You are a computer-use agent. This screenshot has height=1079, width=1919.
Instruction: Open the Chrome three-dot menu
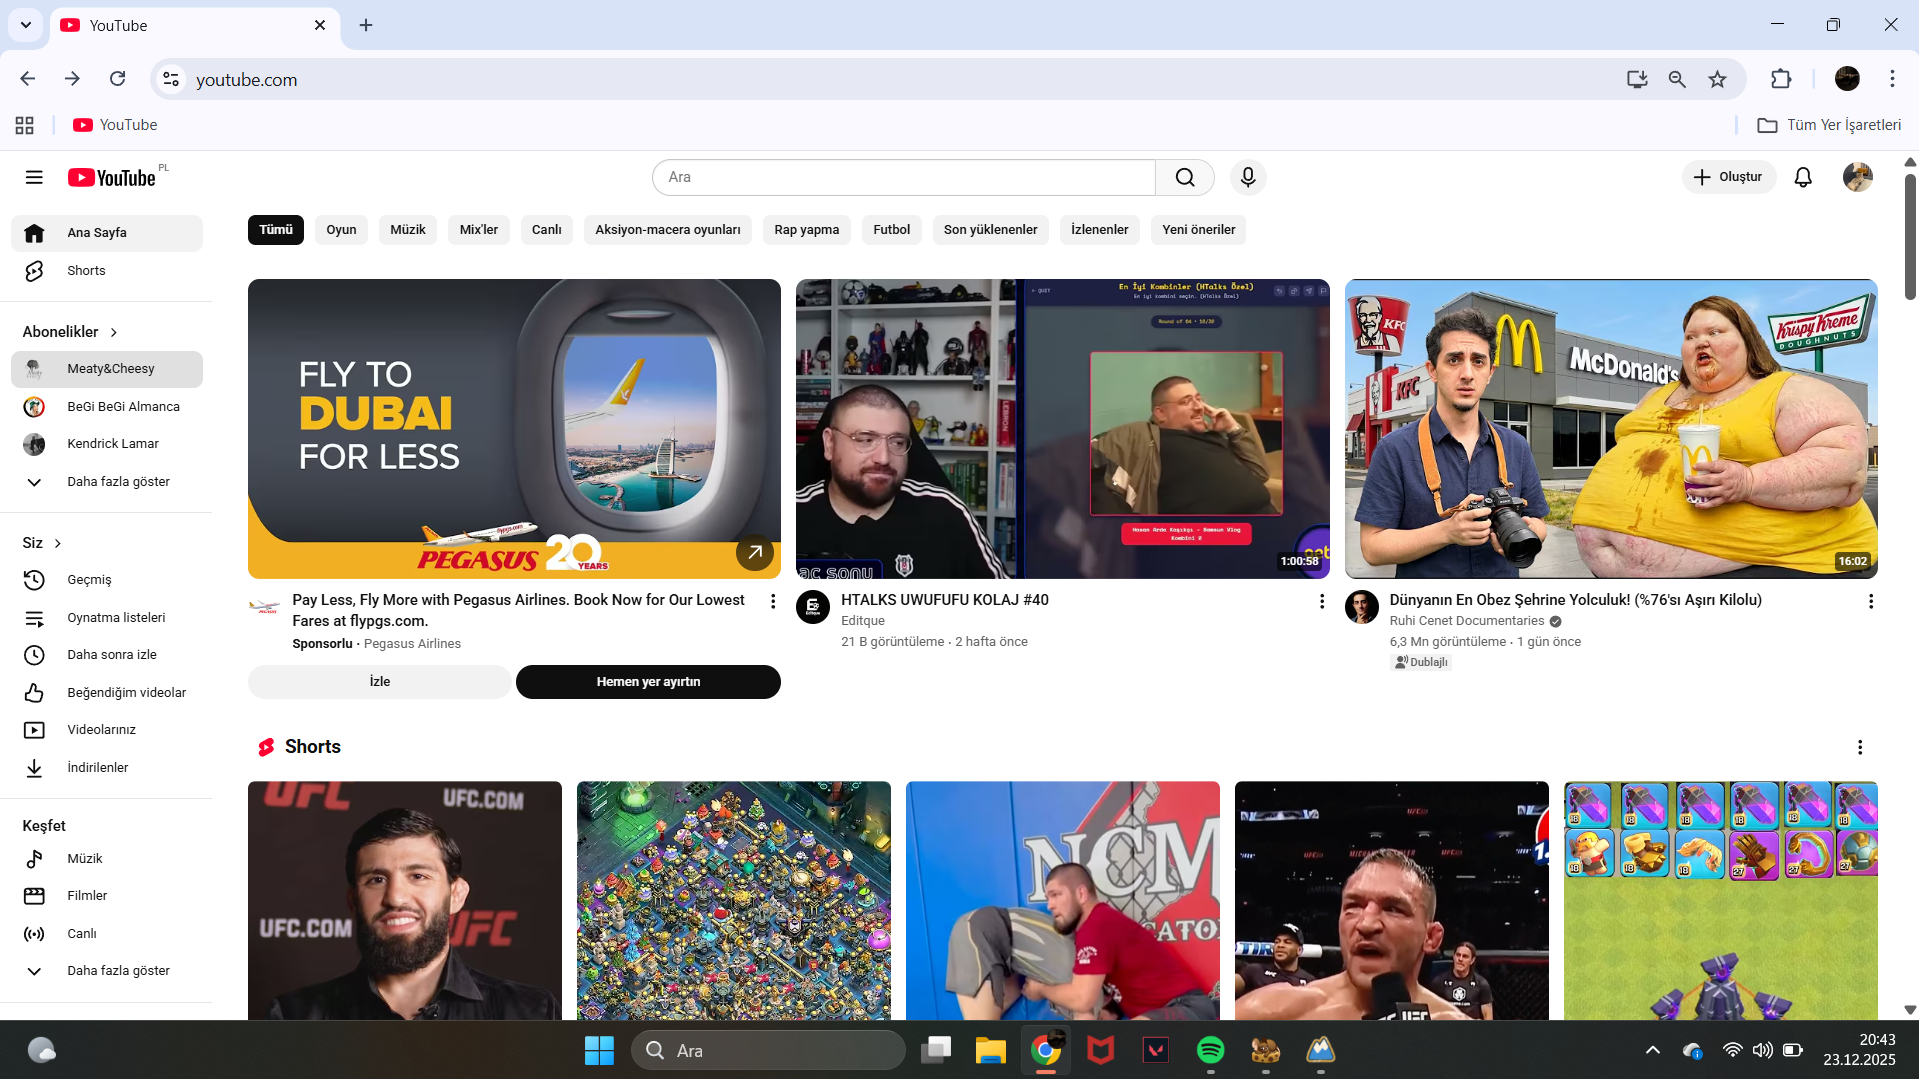point(1892,79)
